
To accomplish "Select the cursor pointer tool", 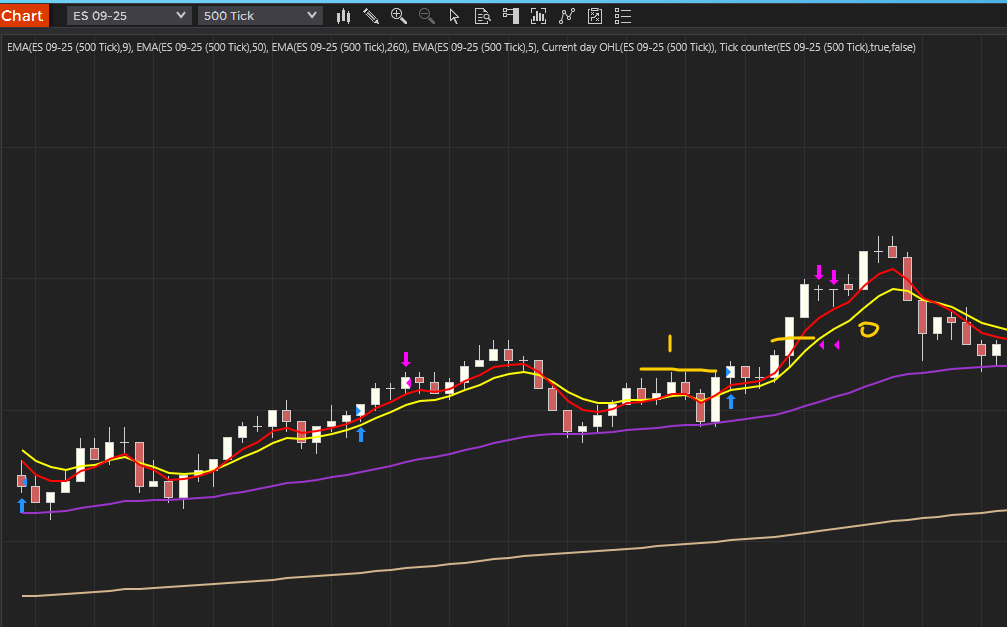I will (454, 16).
